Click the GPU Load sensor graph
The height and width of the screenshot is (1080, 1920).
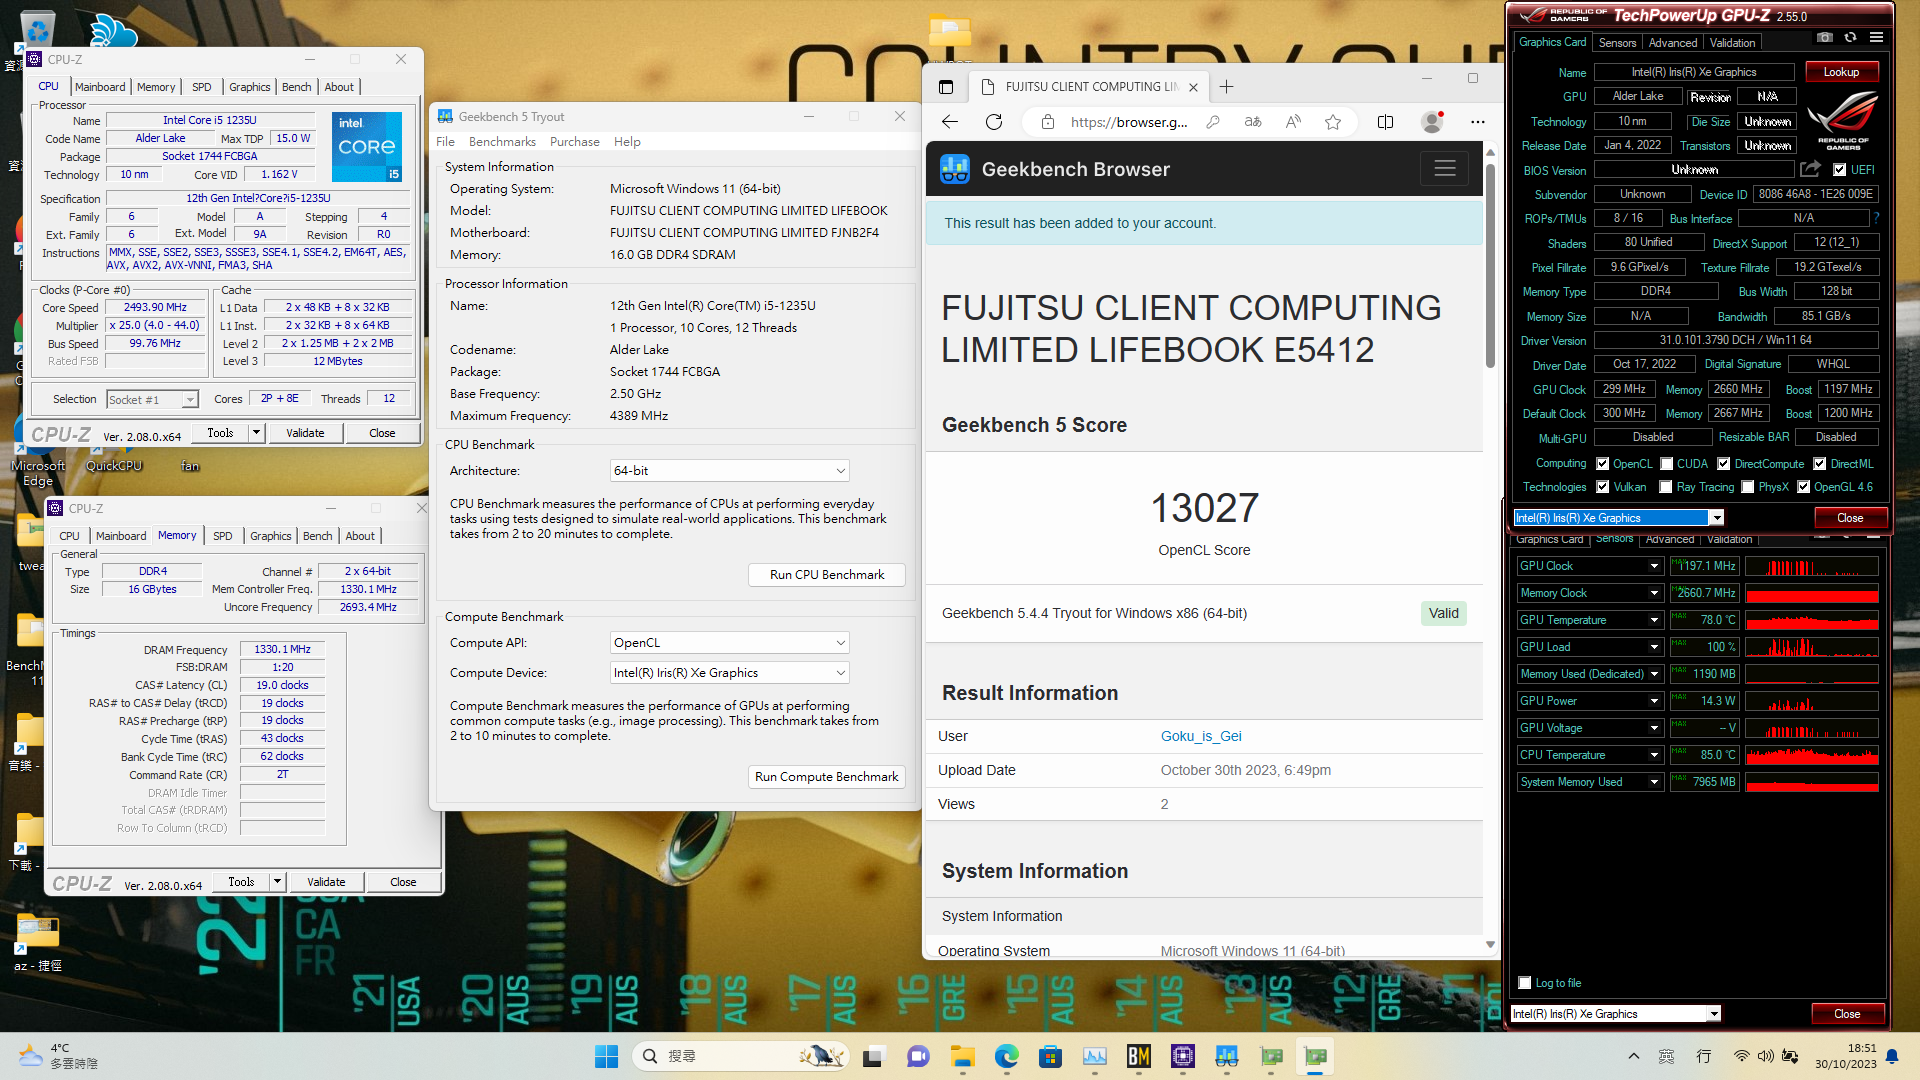click(1812, 647)
